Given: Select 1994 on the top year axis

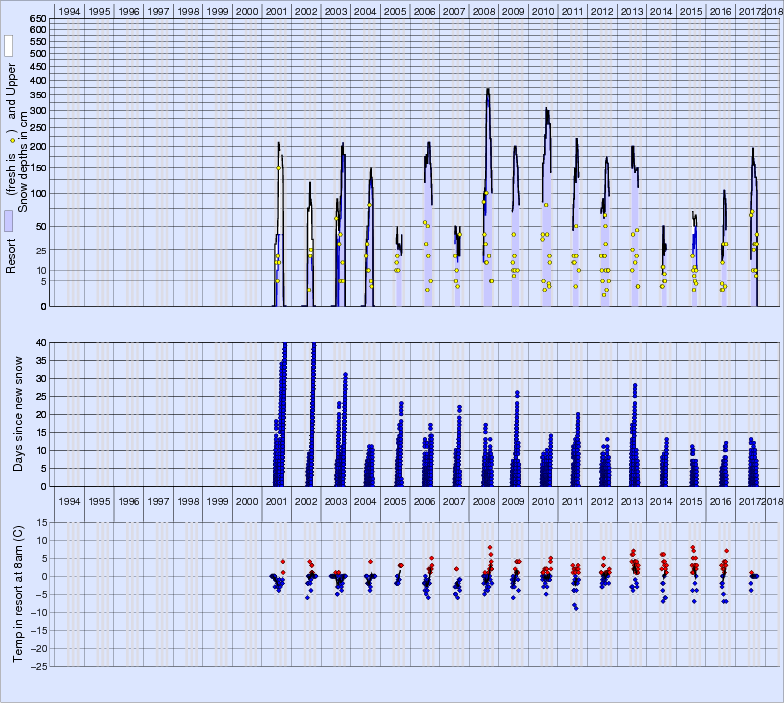Looking at the screenshot, I should [x=68, y=10].
